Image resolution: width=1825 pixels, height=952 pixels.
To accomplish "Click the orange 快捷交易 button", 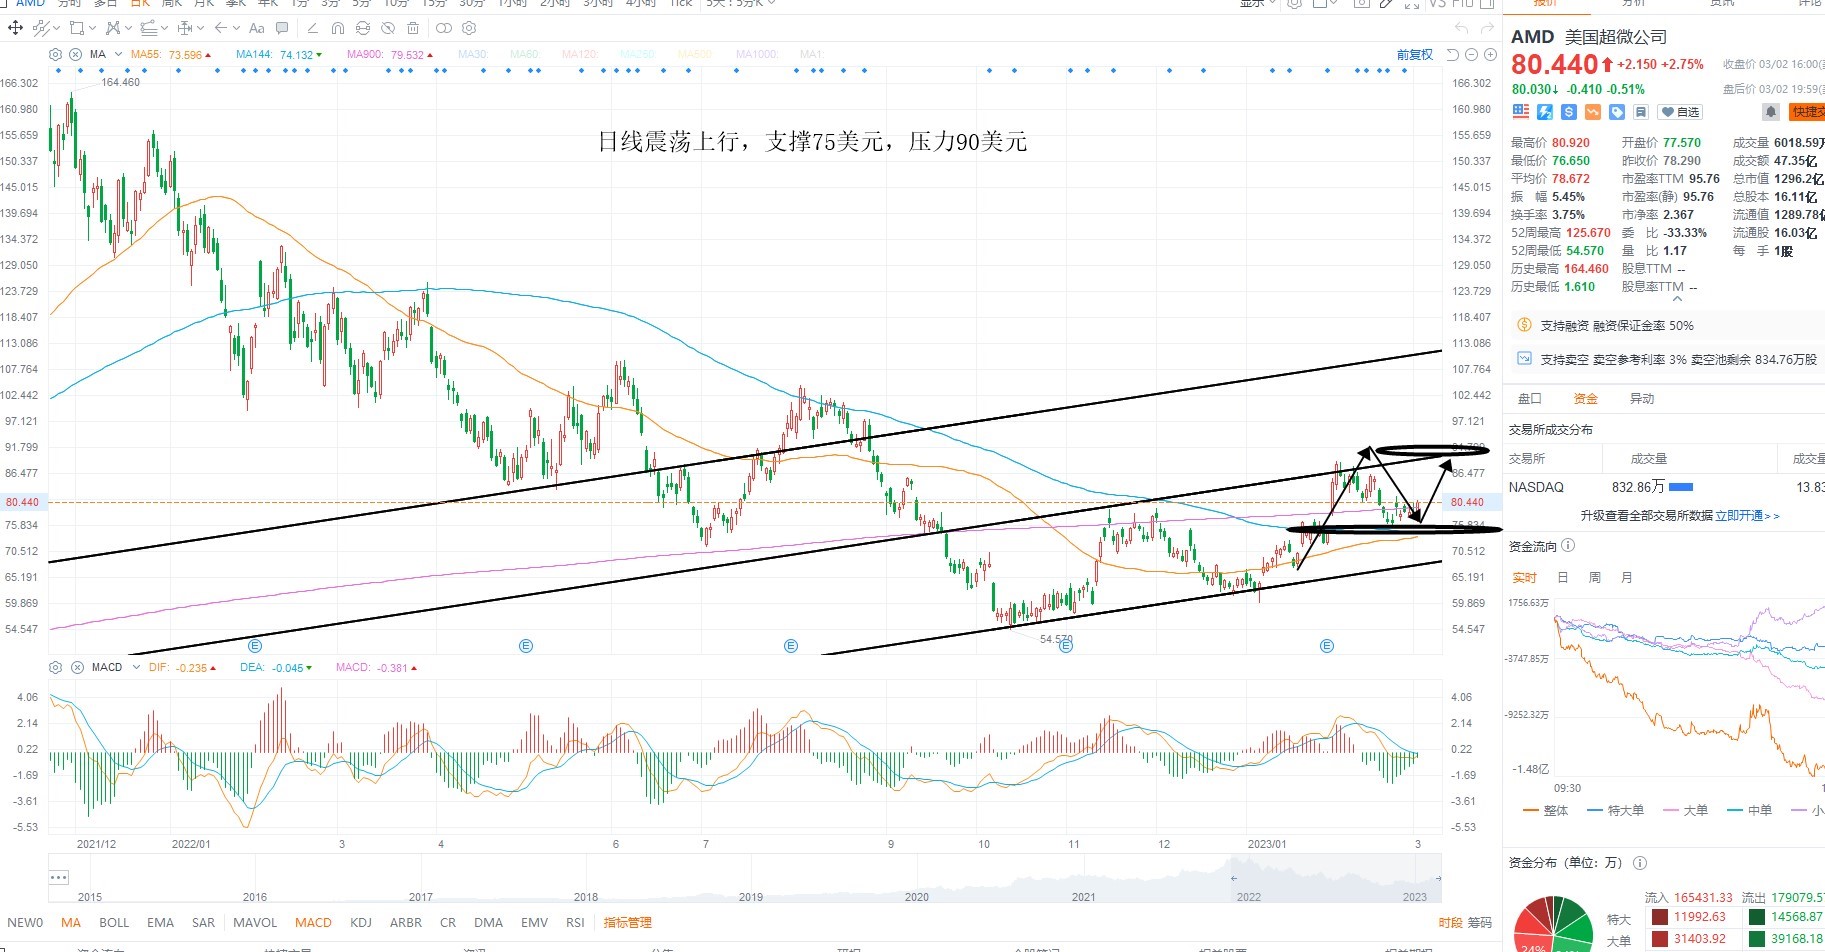I will [1807, 112].
